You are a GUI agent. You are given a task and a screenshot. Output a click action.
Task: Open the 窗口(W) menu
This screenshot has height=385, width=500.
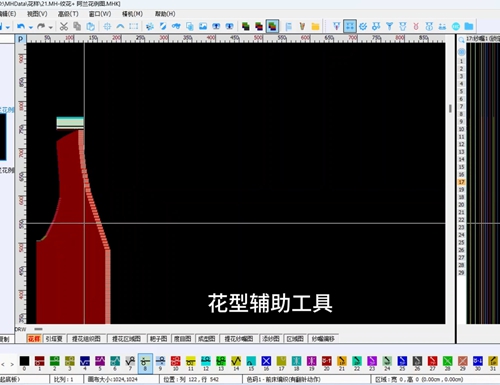[x=100, y=14]
